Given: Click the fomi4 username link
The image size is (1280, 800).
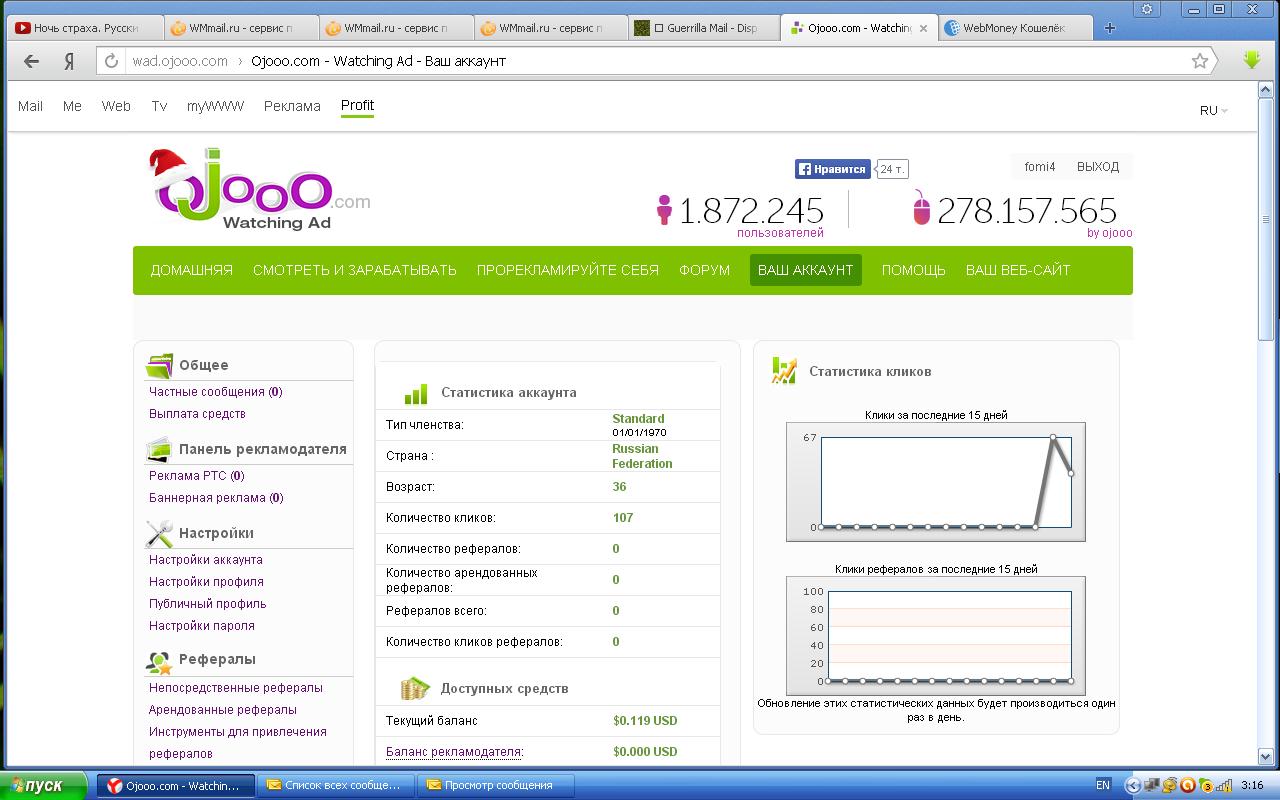Looking at the screenshot, I should pos(1040,167).
